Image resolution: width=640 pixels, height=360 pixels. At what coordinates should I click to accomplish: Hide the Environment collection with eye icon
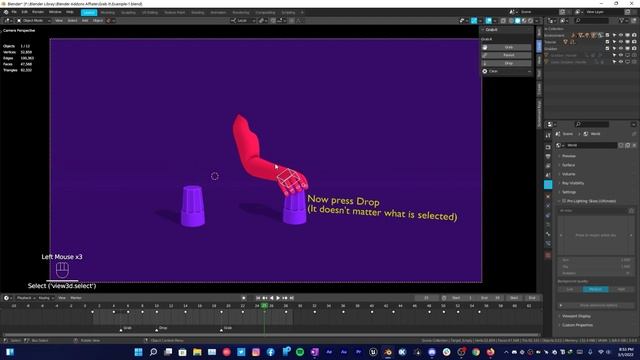(621, 36)
